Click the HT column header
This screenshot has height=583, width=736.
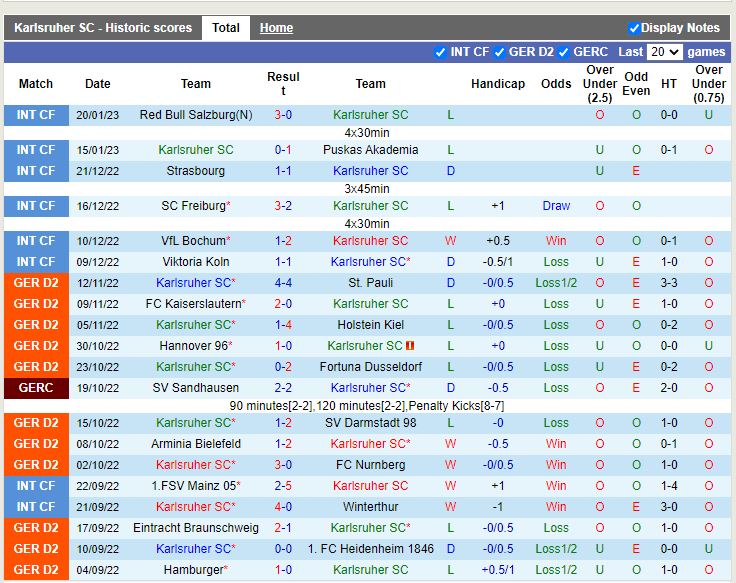click(x=669, y=84)
